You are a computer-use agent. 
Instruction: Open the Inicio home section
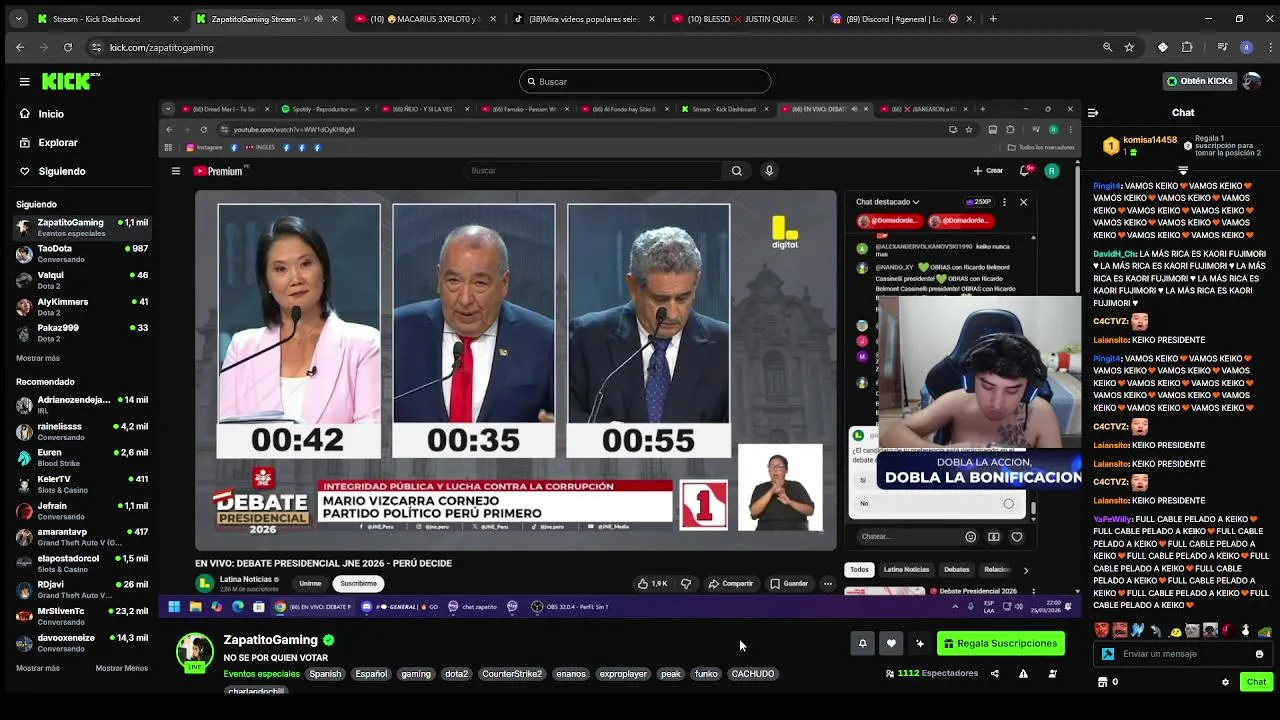(x=42, y=114)
